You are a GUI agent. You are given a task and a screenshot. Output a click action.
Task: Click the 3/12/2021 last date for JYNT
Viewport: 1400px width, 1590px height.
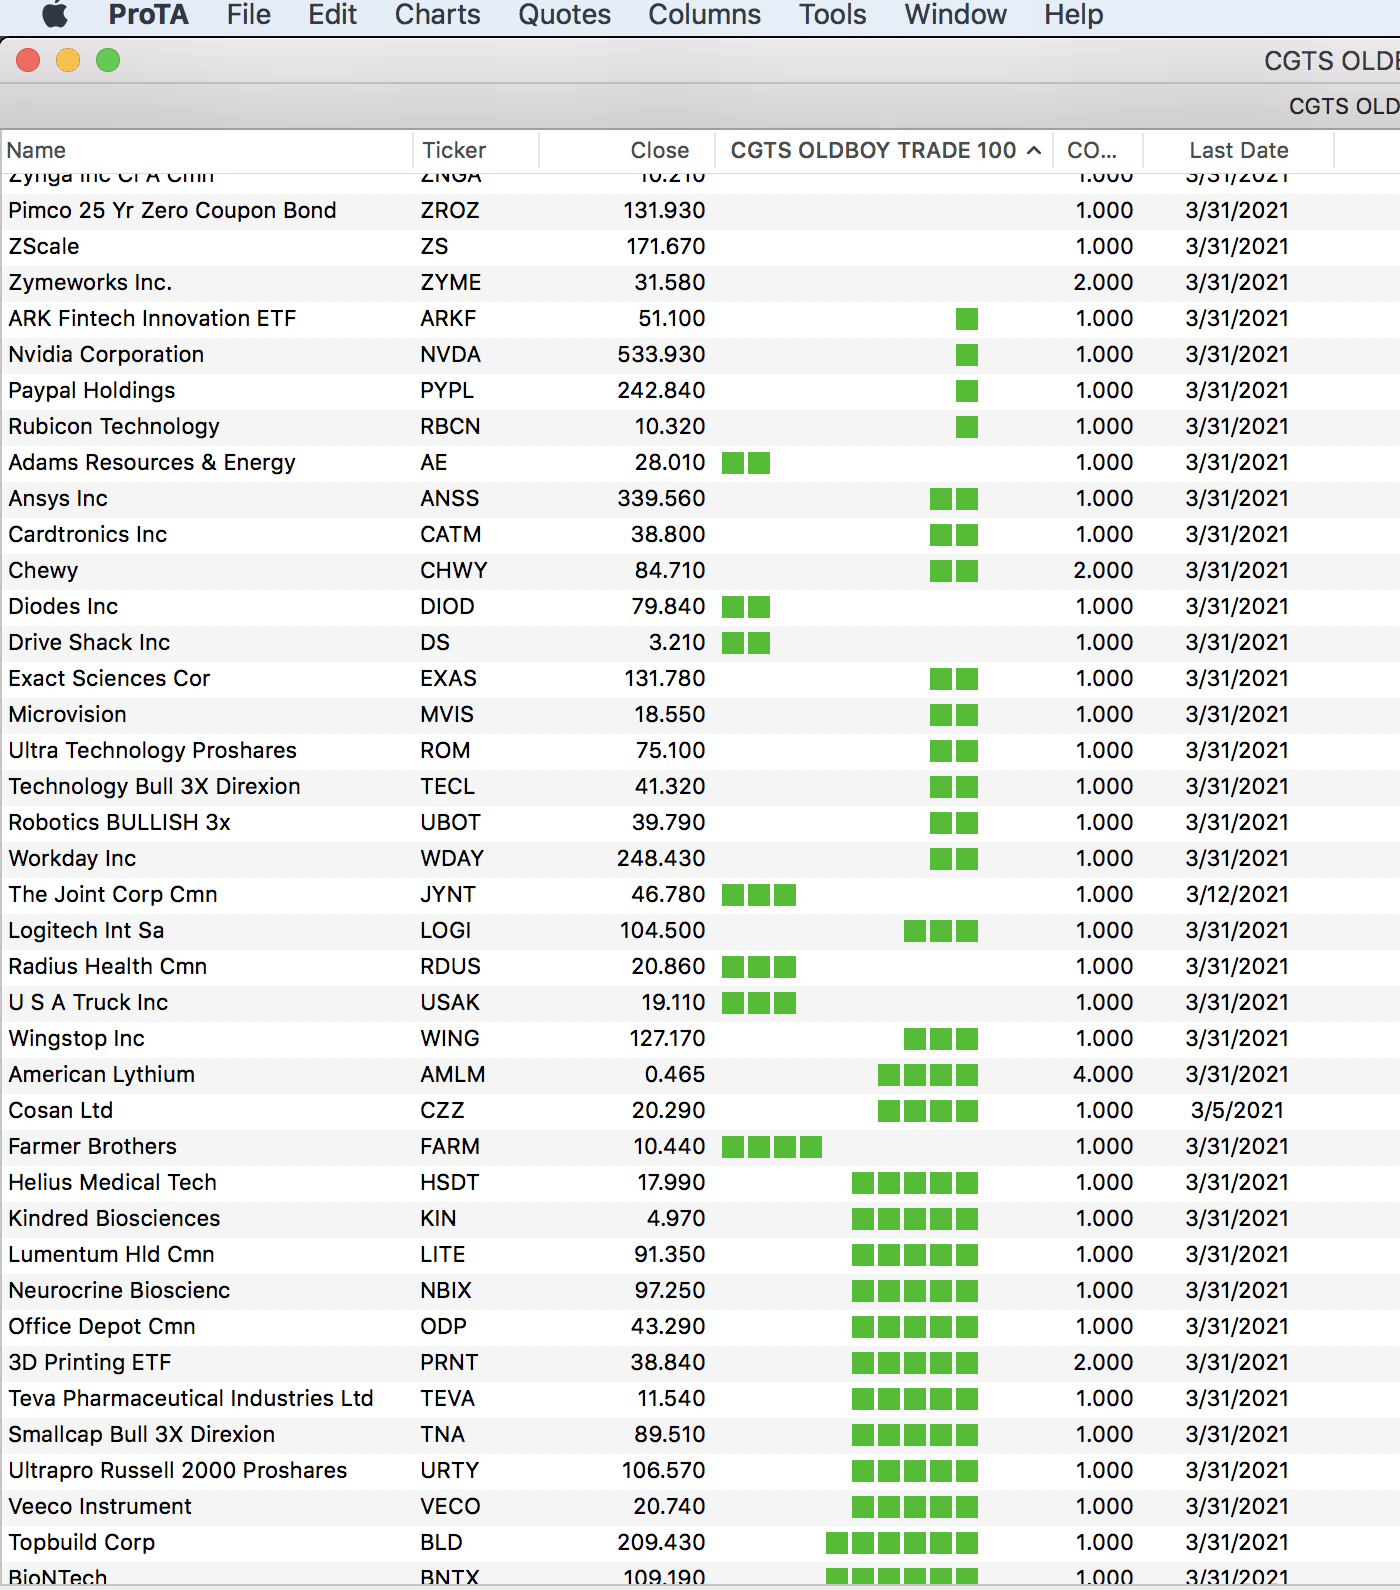[1237, 895]
